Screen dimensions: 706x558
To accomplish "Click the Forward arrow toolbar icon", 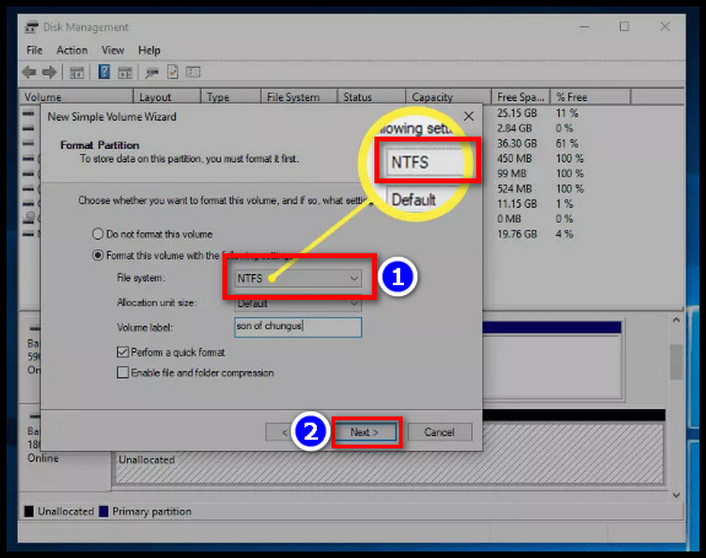I will click(49, 72).
